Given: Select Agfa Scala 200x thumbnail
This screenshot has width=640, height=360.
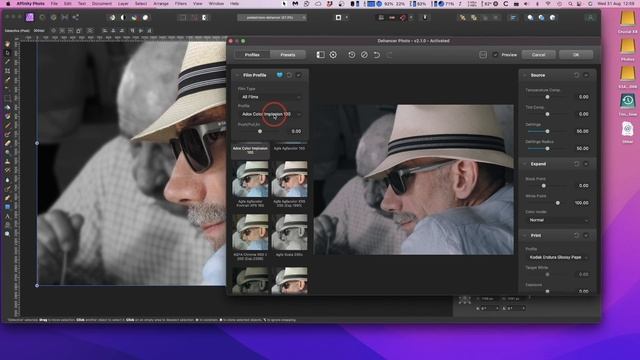Looking at the screenshot, I should click(x=289, y=232).
